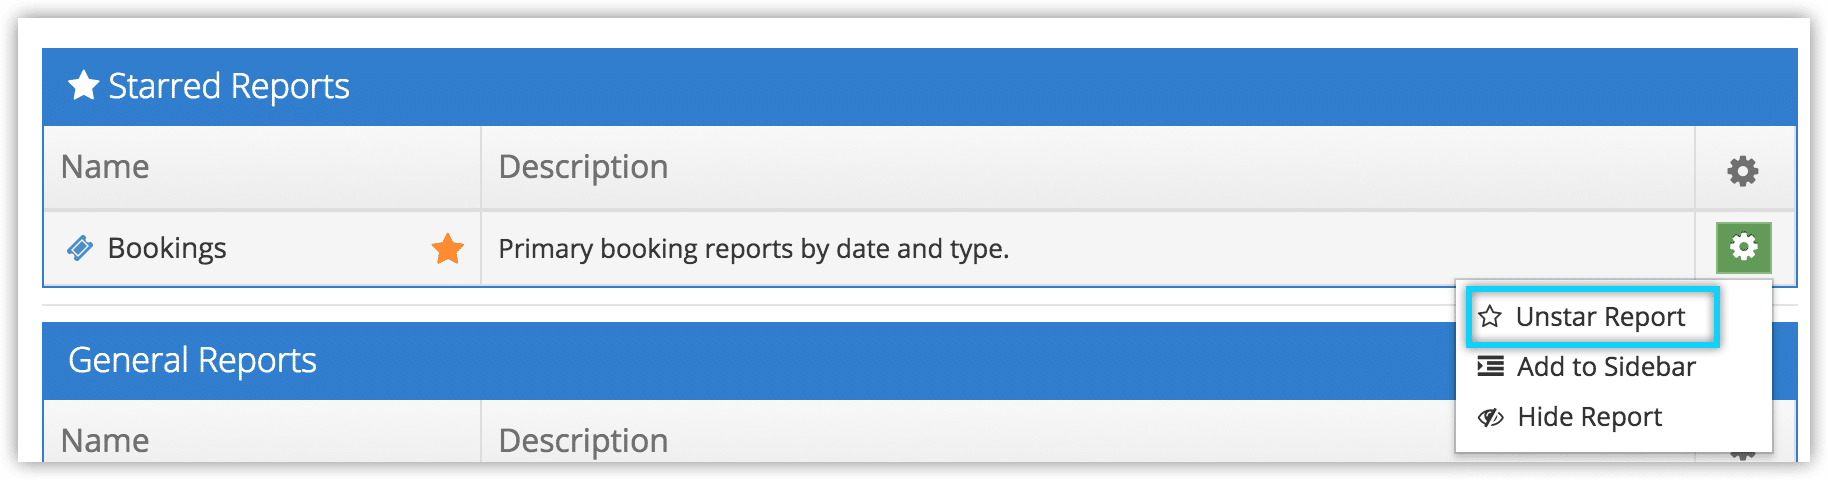1828x480 pixels.
Task: Click the gear icon in Starred Reports header row
Action: click(1743, 171)
